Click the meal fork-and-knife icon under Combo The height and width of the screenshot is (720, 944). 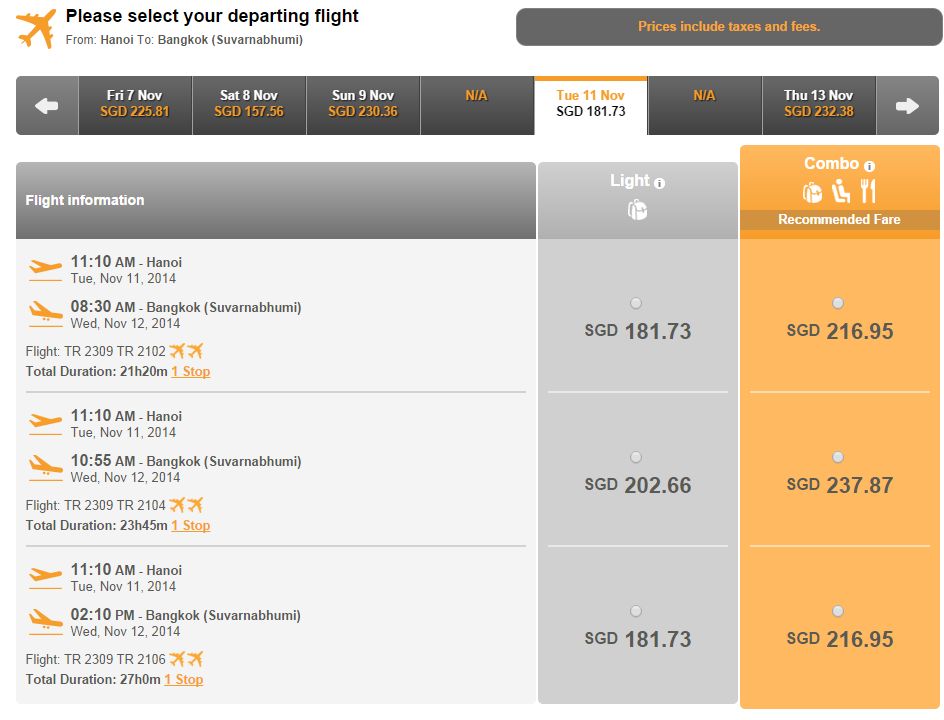coord(868,191)
